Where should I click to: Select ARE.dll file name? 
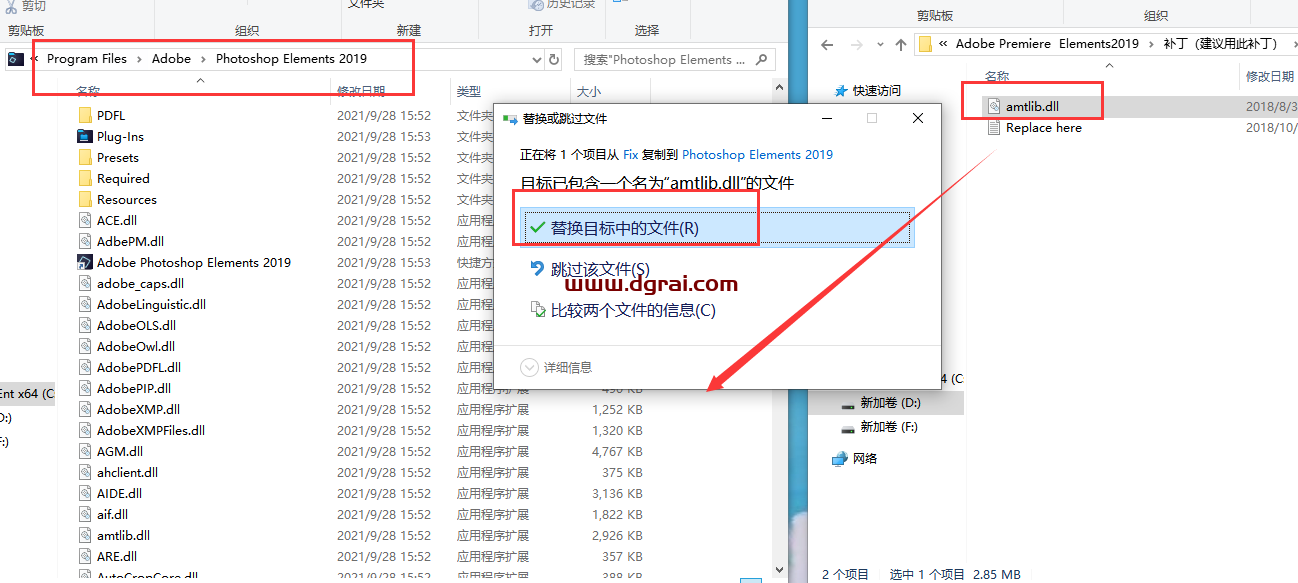click(x=117, y=557)
